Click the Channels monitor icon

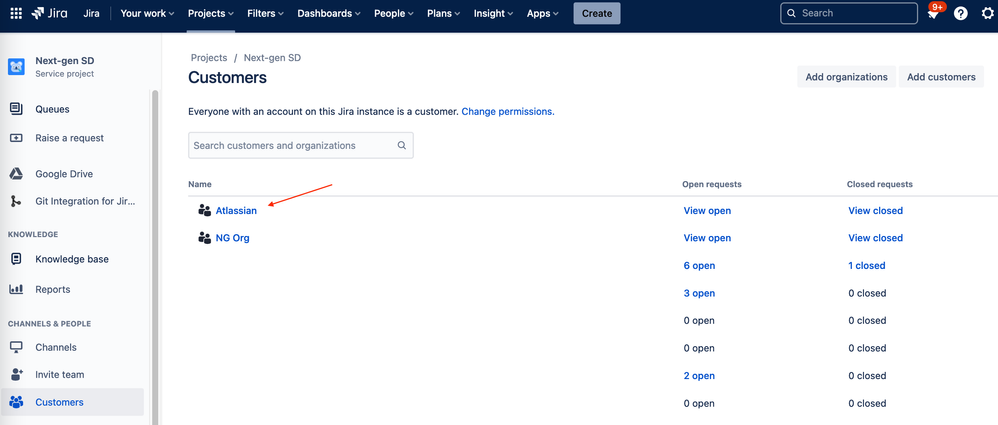click(16, 347)
